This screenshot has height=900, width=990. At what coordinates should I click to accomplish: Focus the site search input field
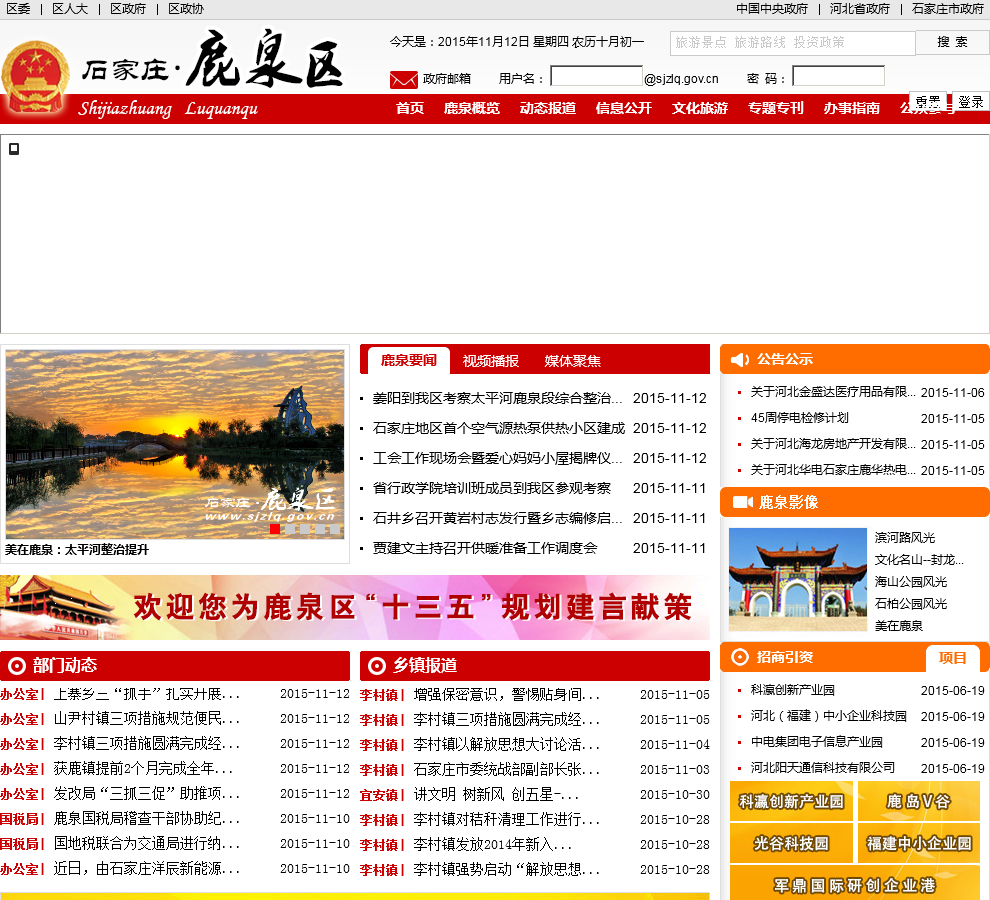[792, 43]
